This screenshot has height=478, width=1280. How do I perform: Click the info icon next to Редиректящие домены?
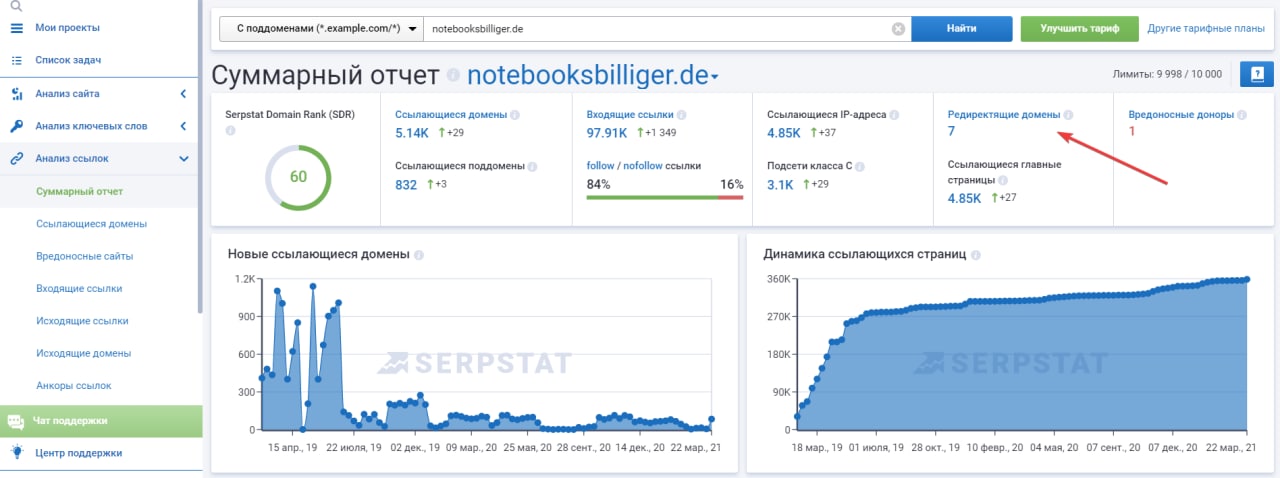[x=1068, y=115]
